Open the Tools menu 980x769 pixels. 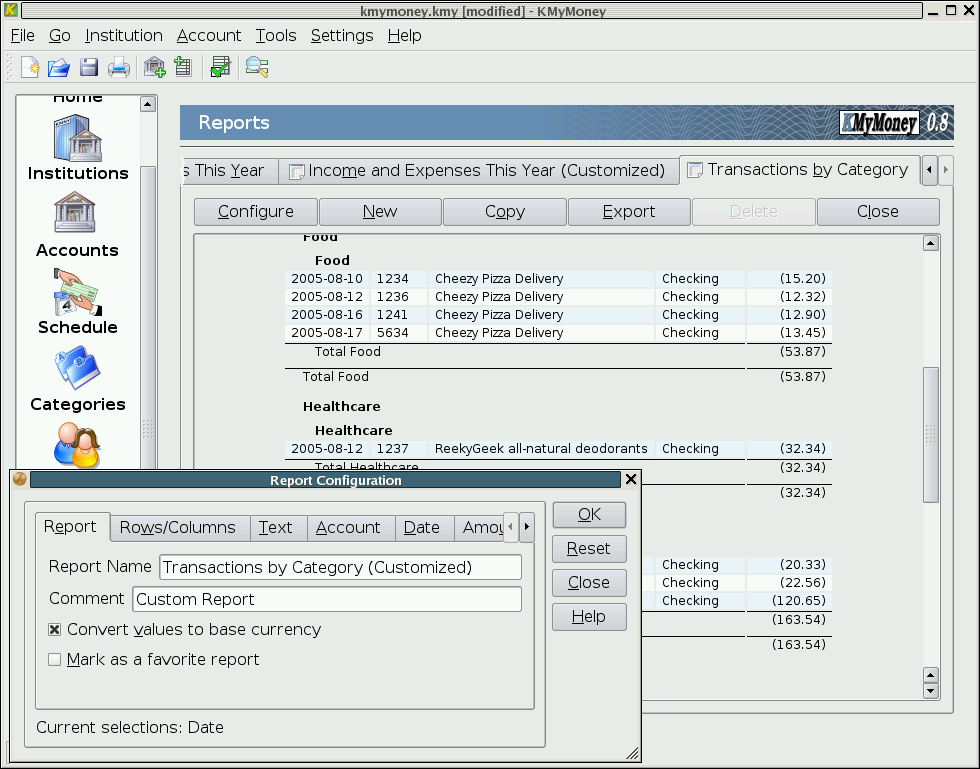(275, 35)
